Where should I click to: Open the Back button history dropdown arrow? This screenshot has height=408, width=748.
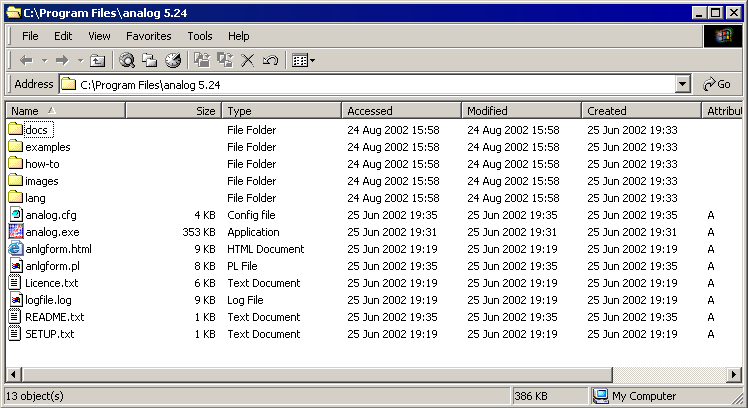pos(44,61)
